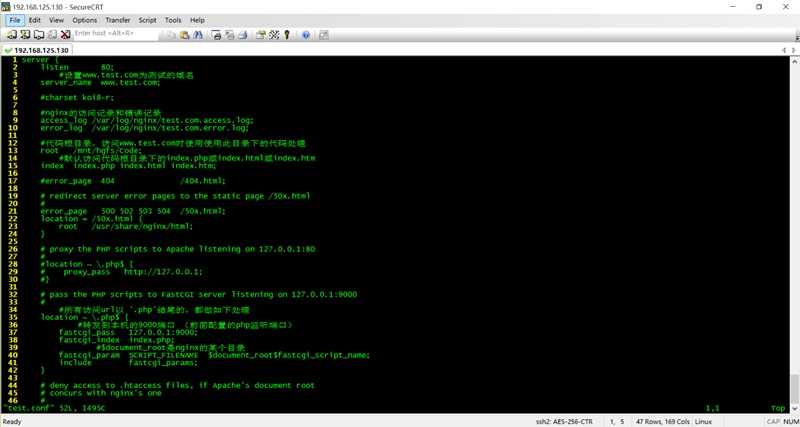Screen dimensions: 800x427
Task: Open the File menu
Action: (x=14, y=20)
